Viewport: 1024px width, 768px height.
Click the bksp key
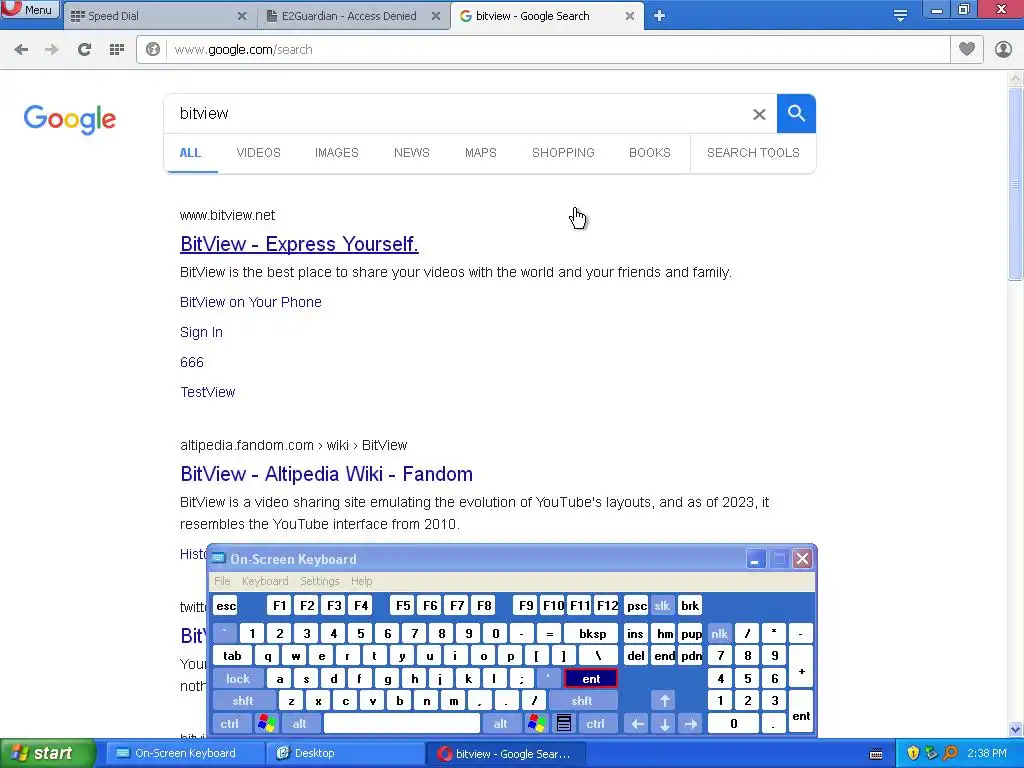pyautogui.click(x=592, y=634)
